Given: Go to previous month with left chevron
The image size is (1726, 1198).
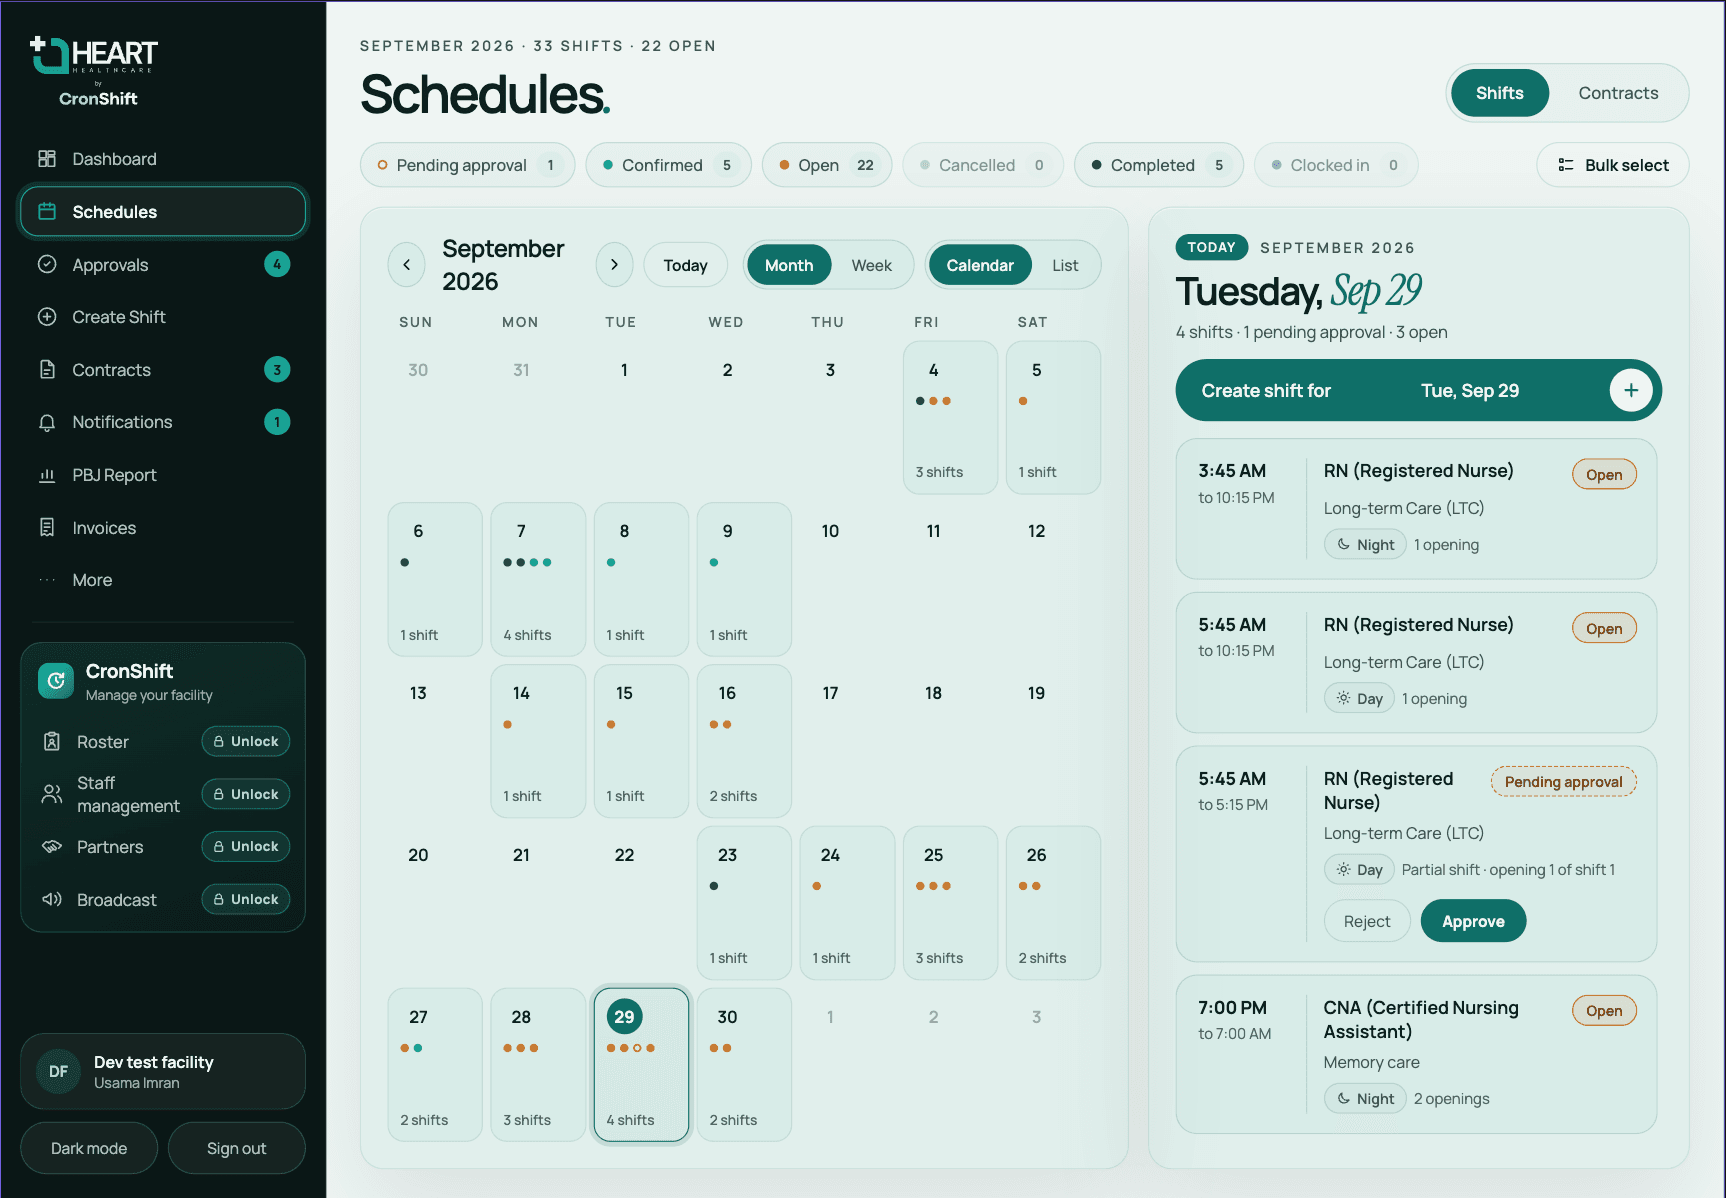Looking at the screenshot, I should point(406,265).
